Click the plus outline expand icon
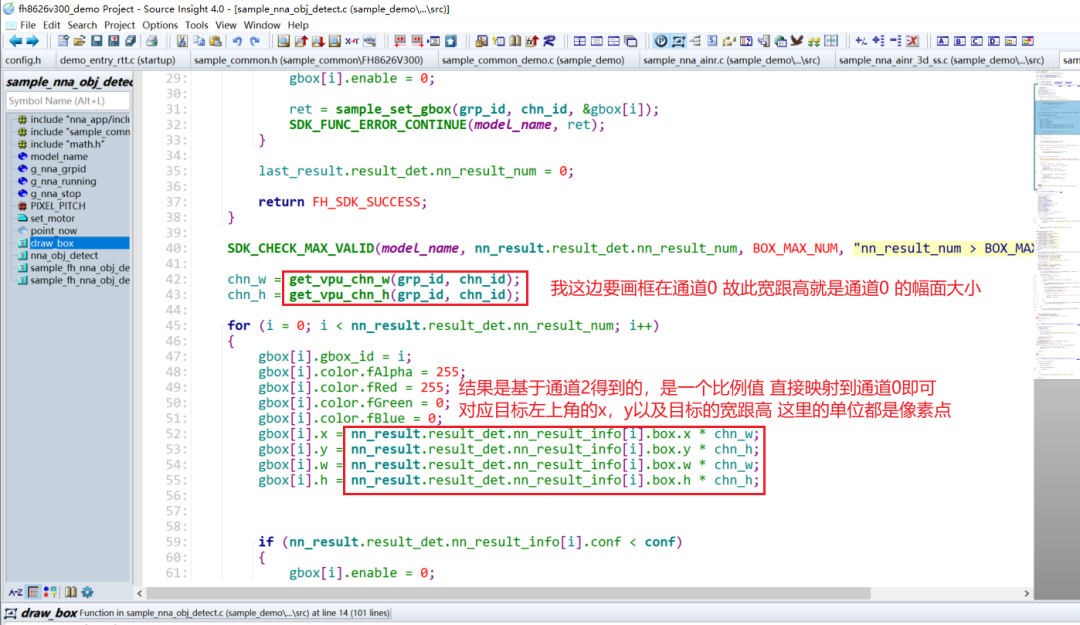The height and width of the screenshot is (625, 1080). [878, 41]
